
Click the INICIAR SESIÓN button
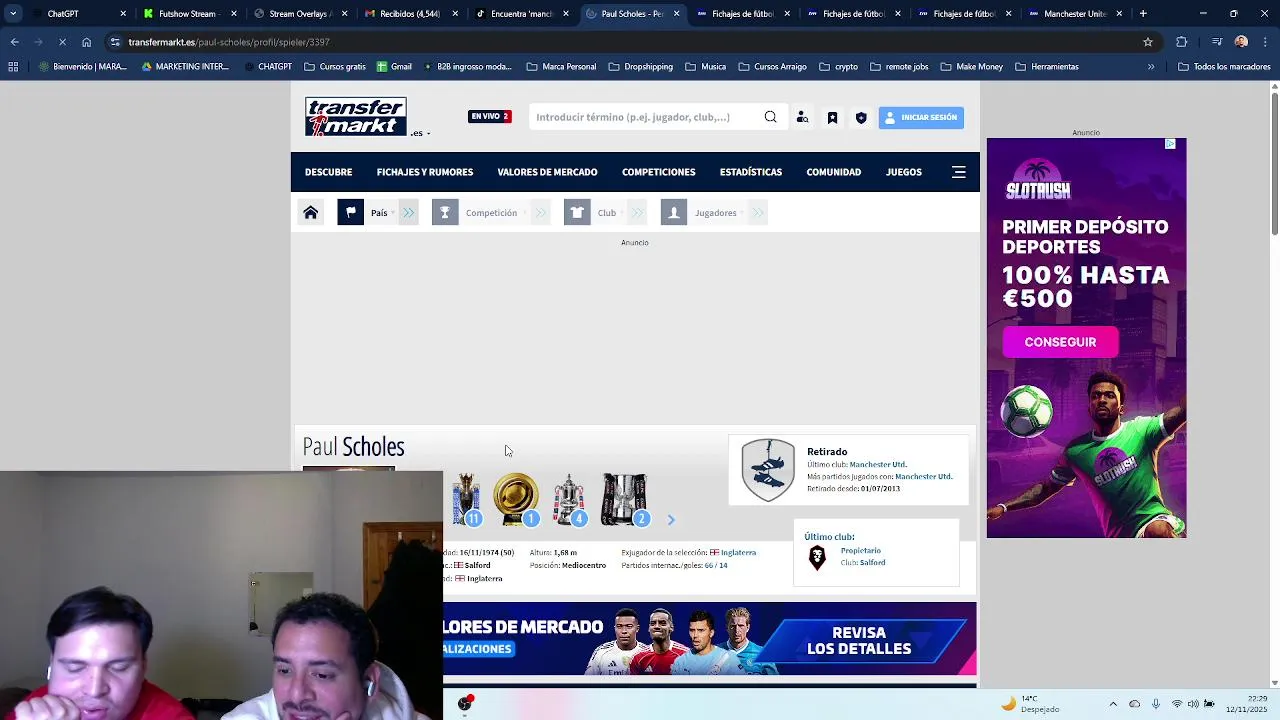pos(921,117)
